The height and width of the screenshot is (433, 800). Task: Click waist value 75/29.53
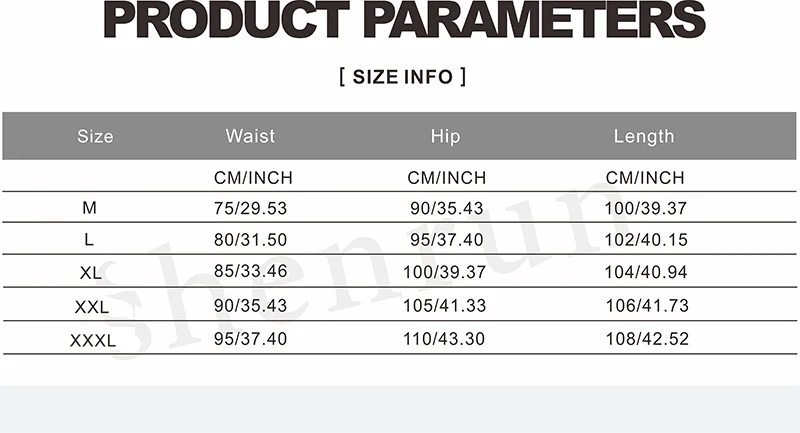click(251, 209)
